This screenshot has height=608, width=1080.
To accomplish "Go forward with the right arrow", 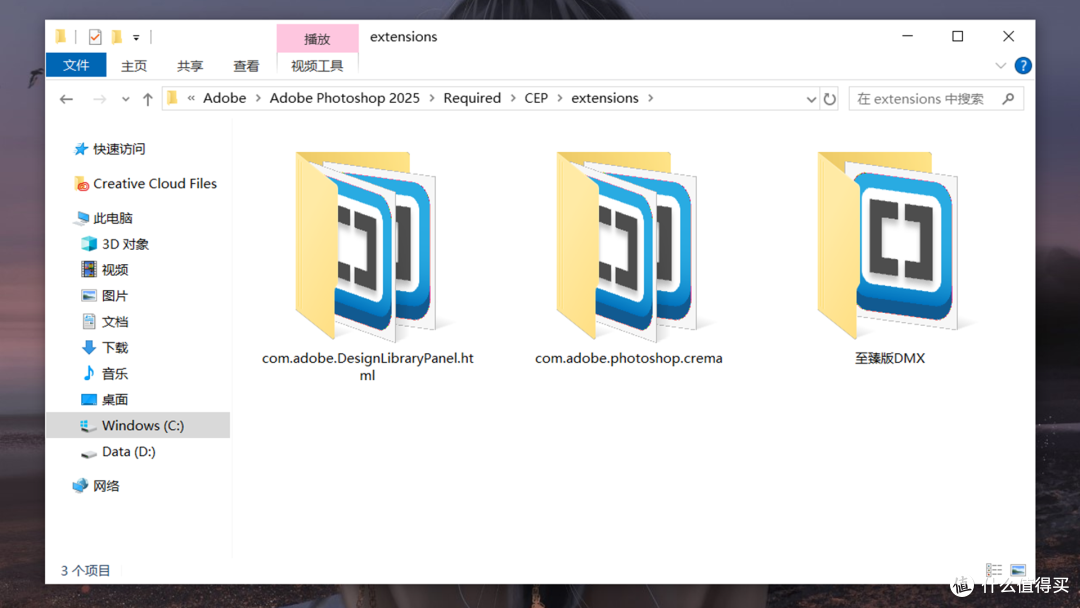I will click(100, 99).
